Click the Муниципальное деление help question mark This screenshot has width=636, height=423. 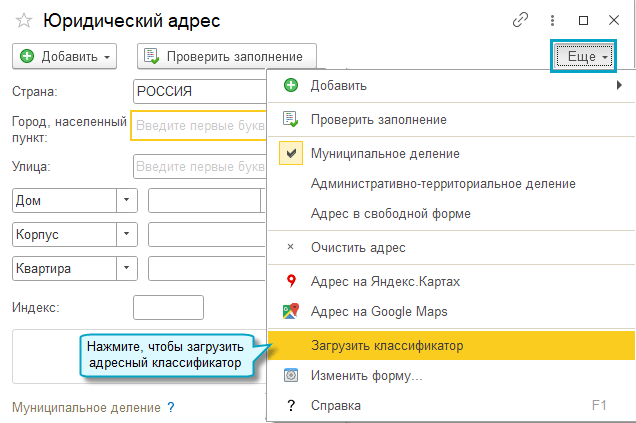[171, 408]
